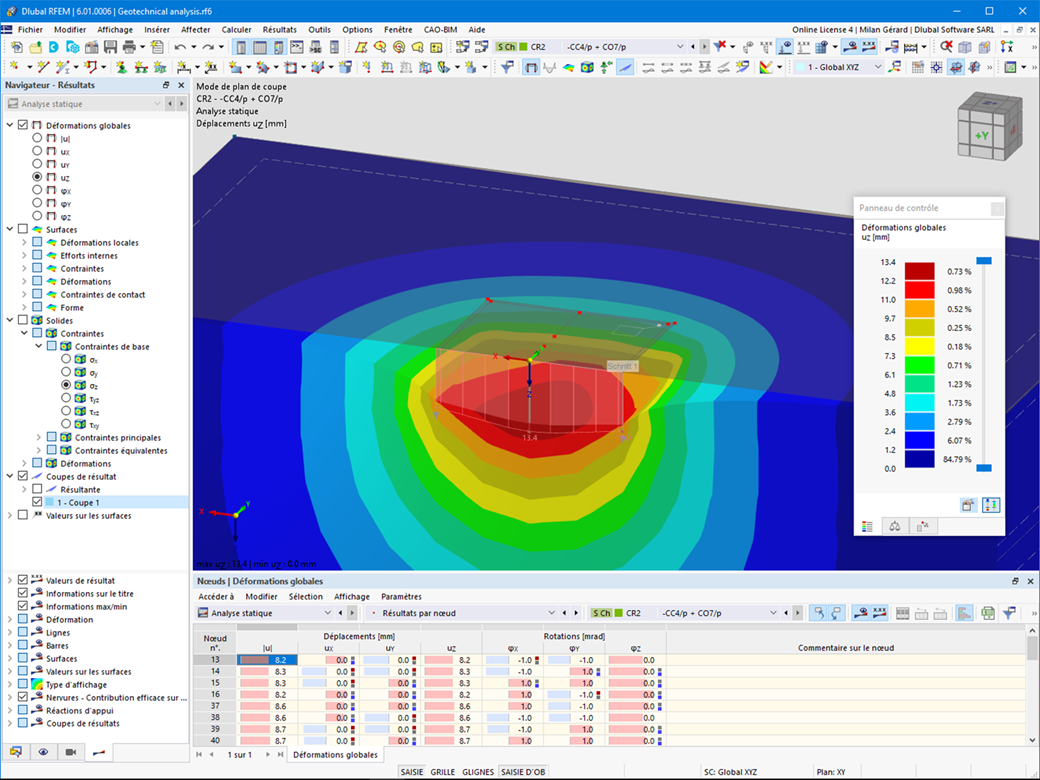Viewport: 1040px width, 780px height.
Task: Uncheck Déformations globales checkbox
Action: (23, 125)
